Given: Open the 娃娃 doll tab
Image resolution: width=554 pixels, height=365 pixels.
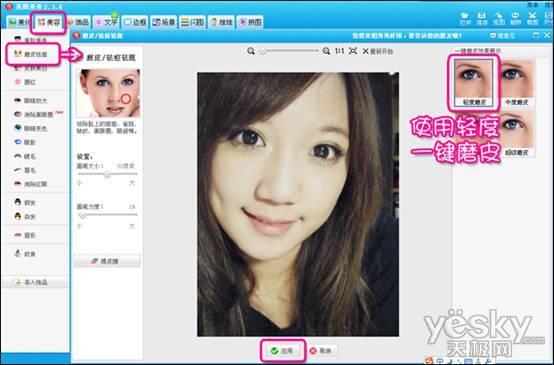Looking at the screenshot, I should 222,22.
